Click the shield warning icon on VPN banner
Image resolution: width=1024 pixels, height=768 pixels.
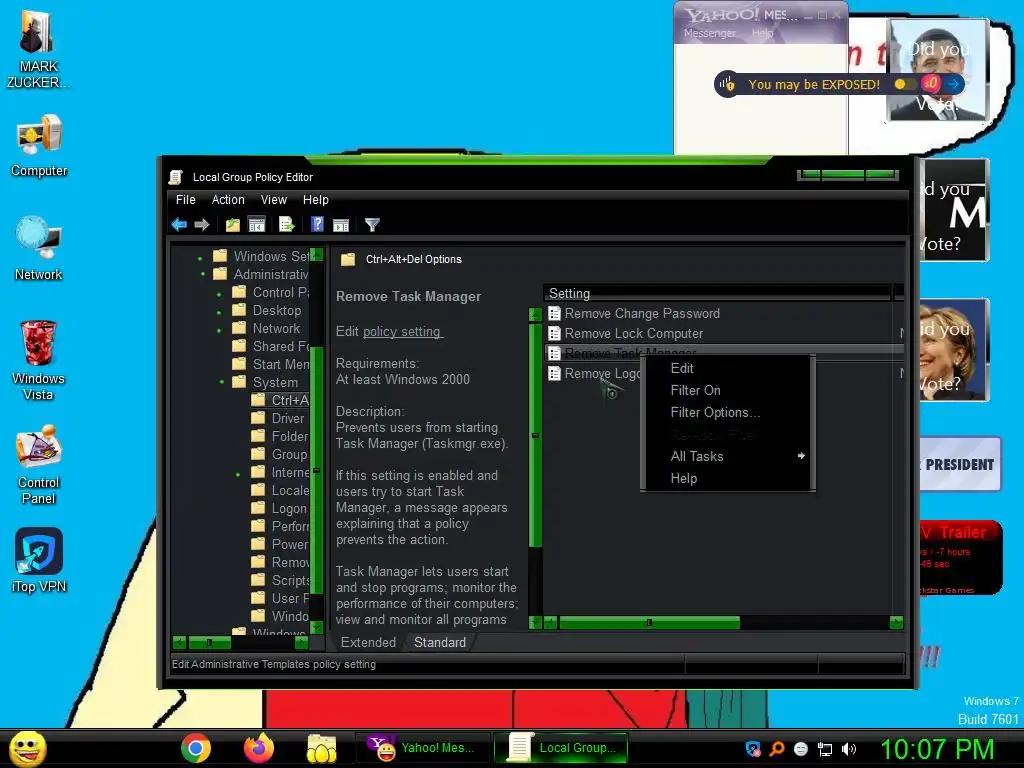(727, 84)
